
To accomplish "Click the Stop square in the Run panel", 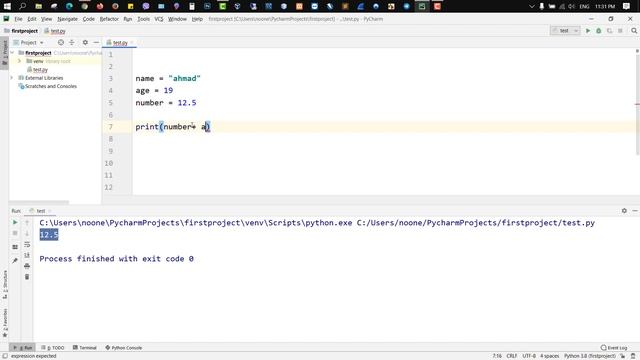I will pos(15,233).
